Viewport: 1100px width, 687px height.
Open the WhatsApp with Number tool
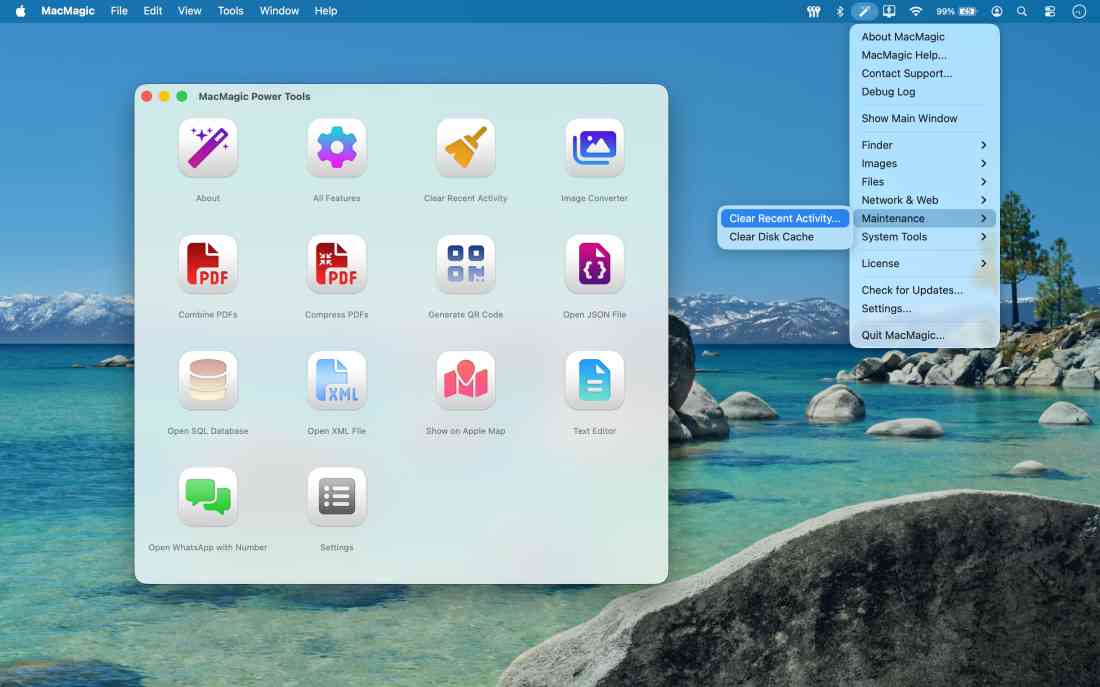pos(207,496)
